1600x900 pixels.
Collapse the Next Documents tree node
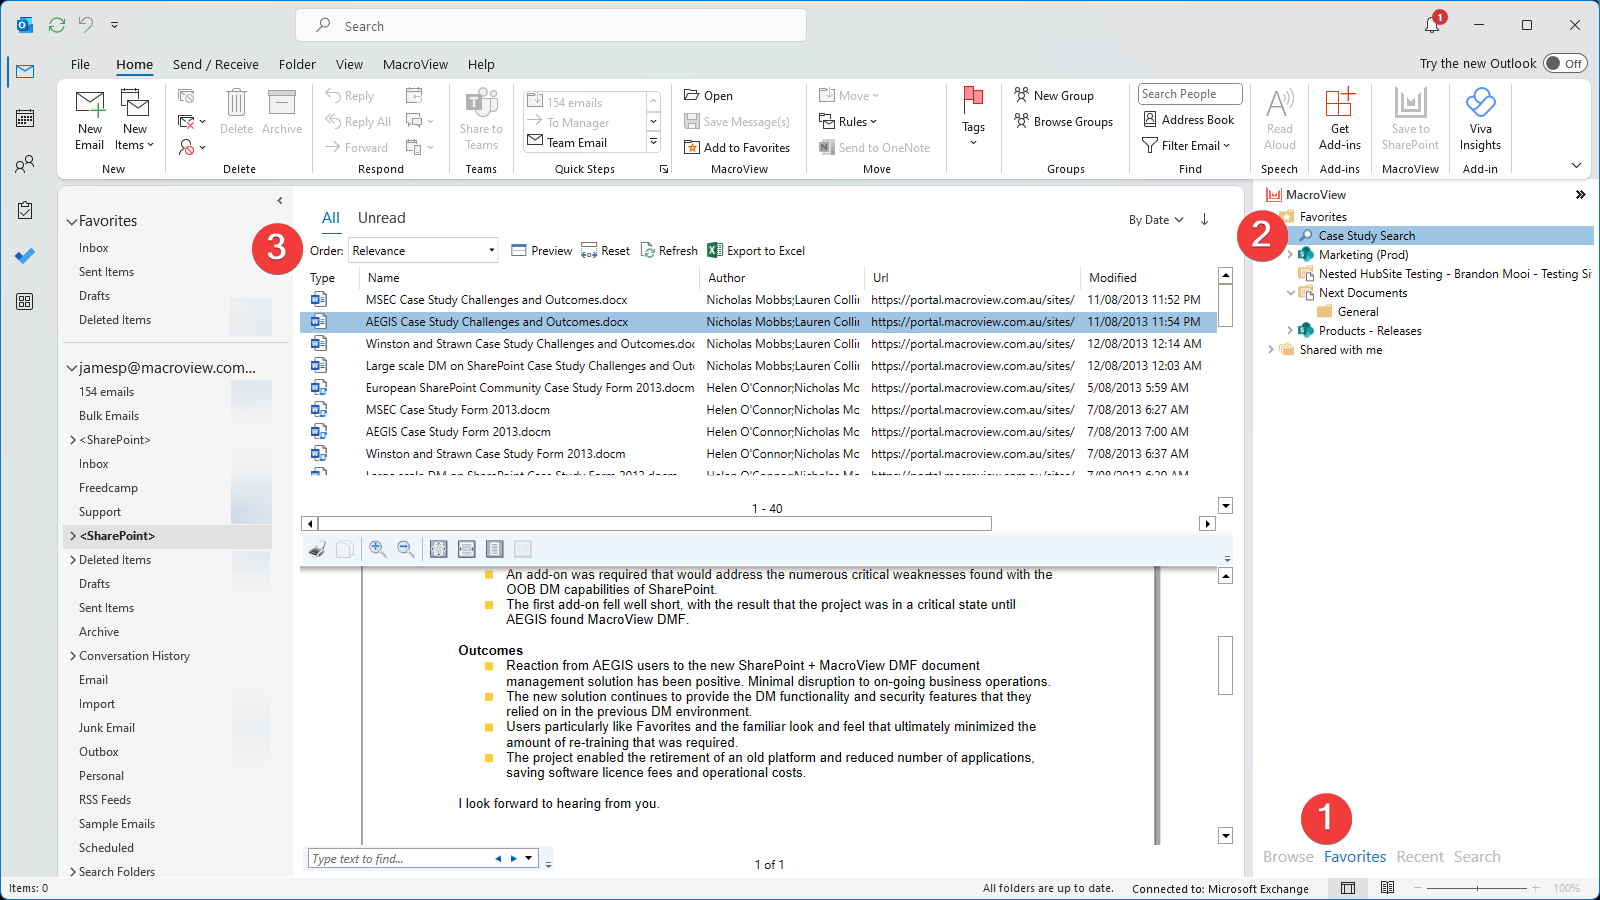click(1290, 293)
